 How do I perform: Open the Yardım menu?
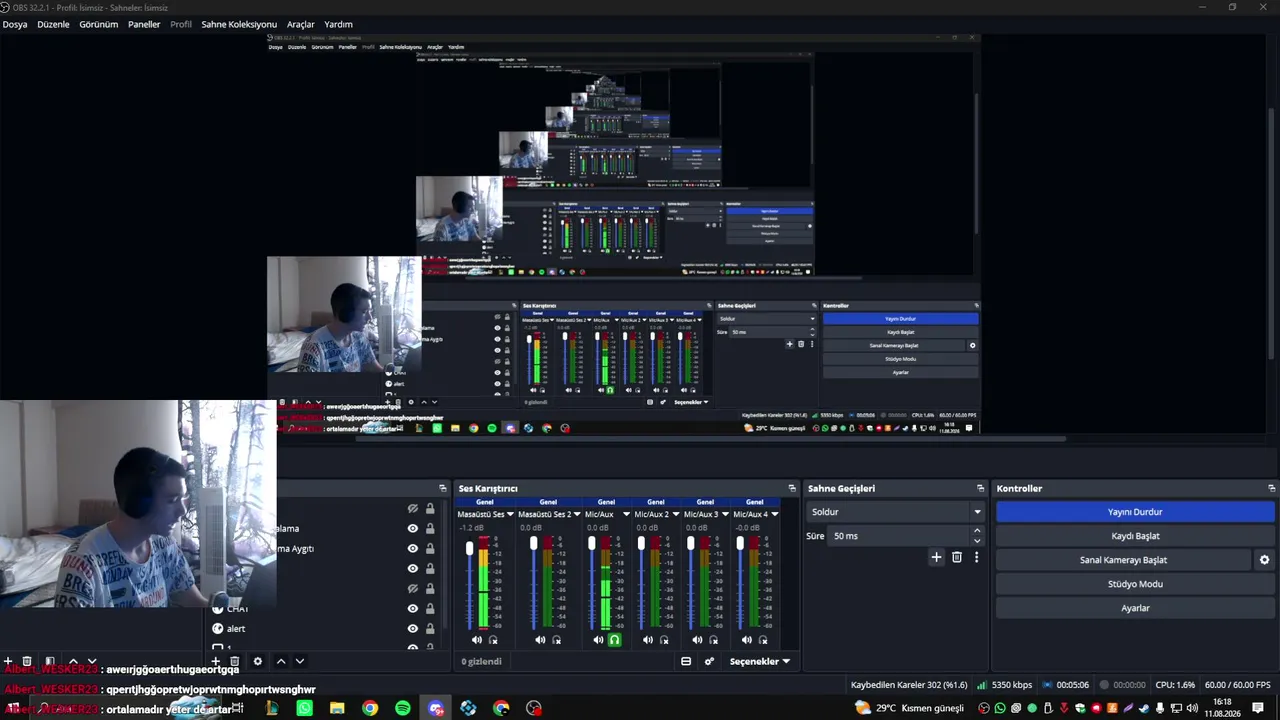click(338, 24)
